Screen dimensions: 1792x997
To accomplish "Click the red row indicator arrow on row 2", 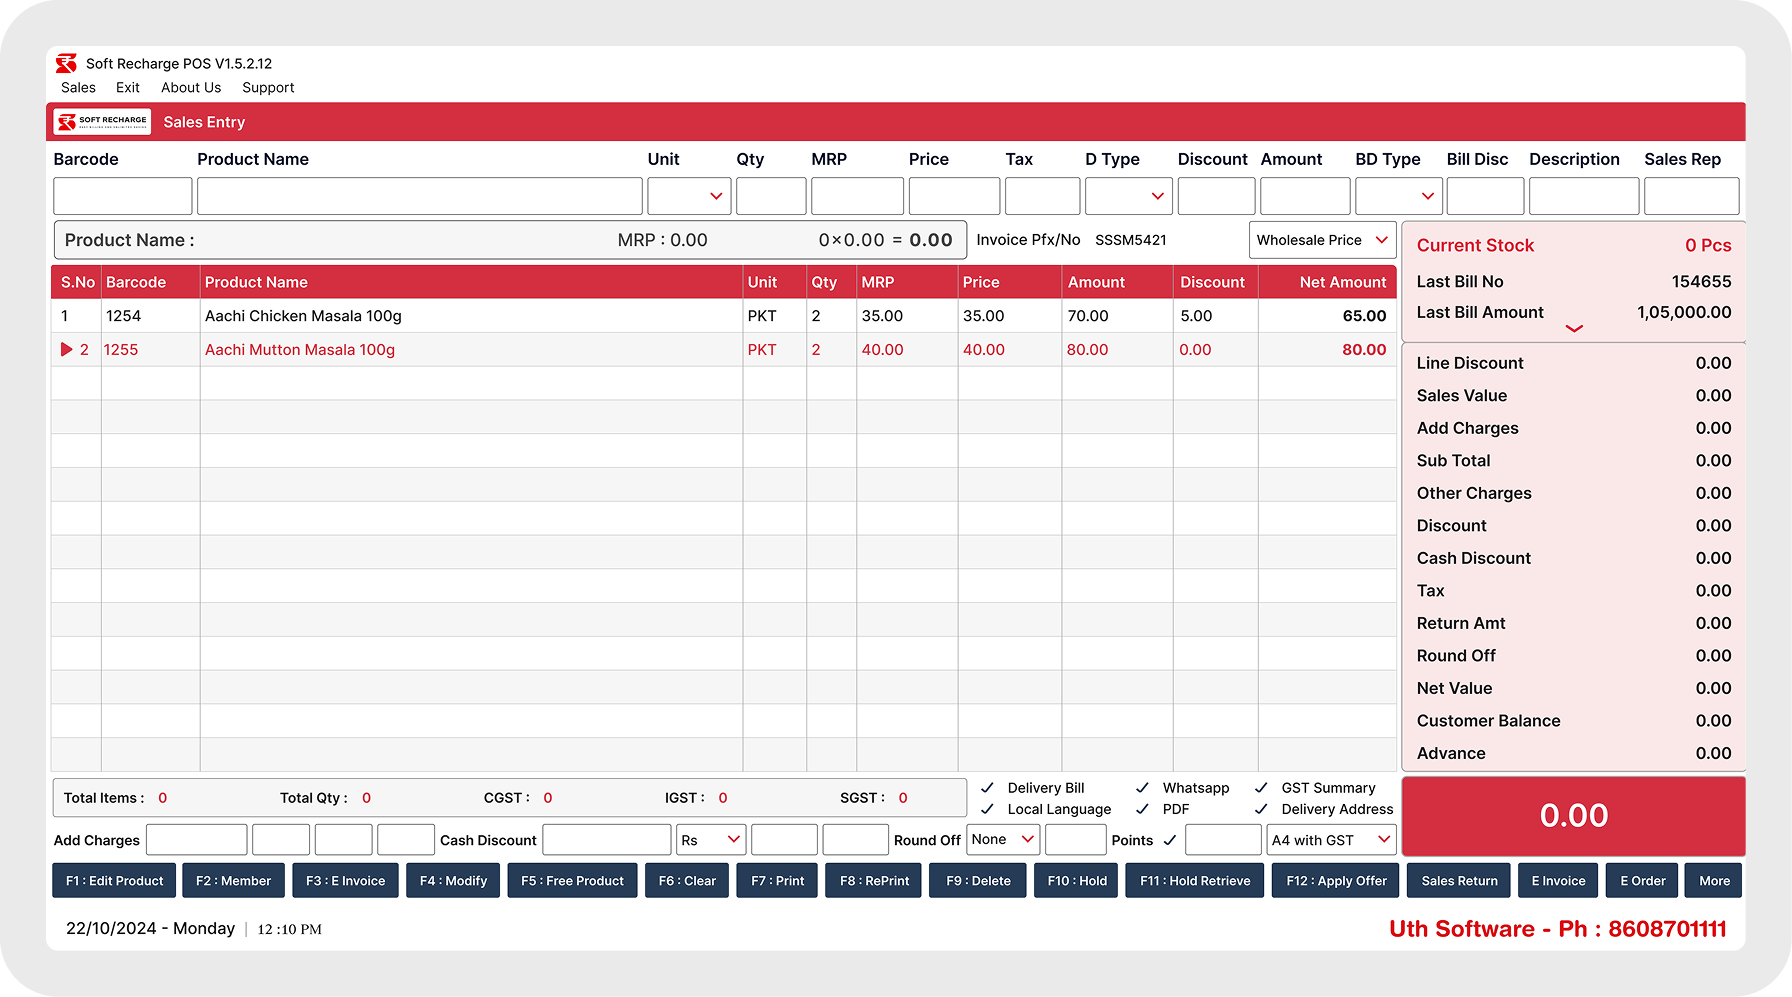I will pyautogui.click(x=66, y=350).
